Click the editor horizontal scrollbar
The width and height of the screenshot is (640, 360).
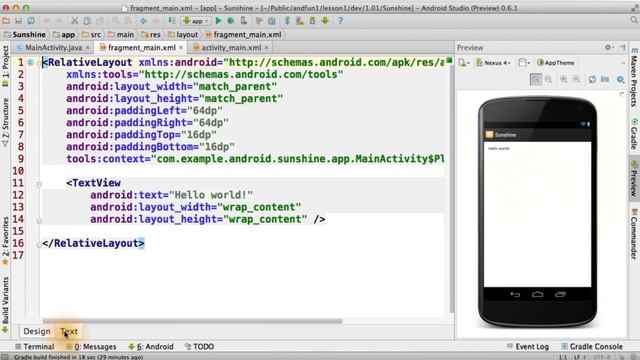click(x=192, y=321)
